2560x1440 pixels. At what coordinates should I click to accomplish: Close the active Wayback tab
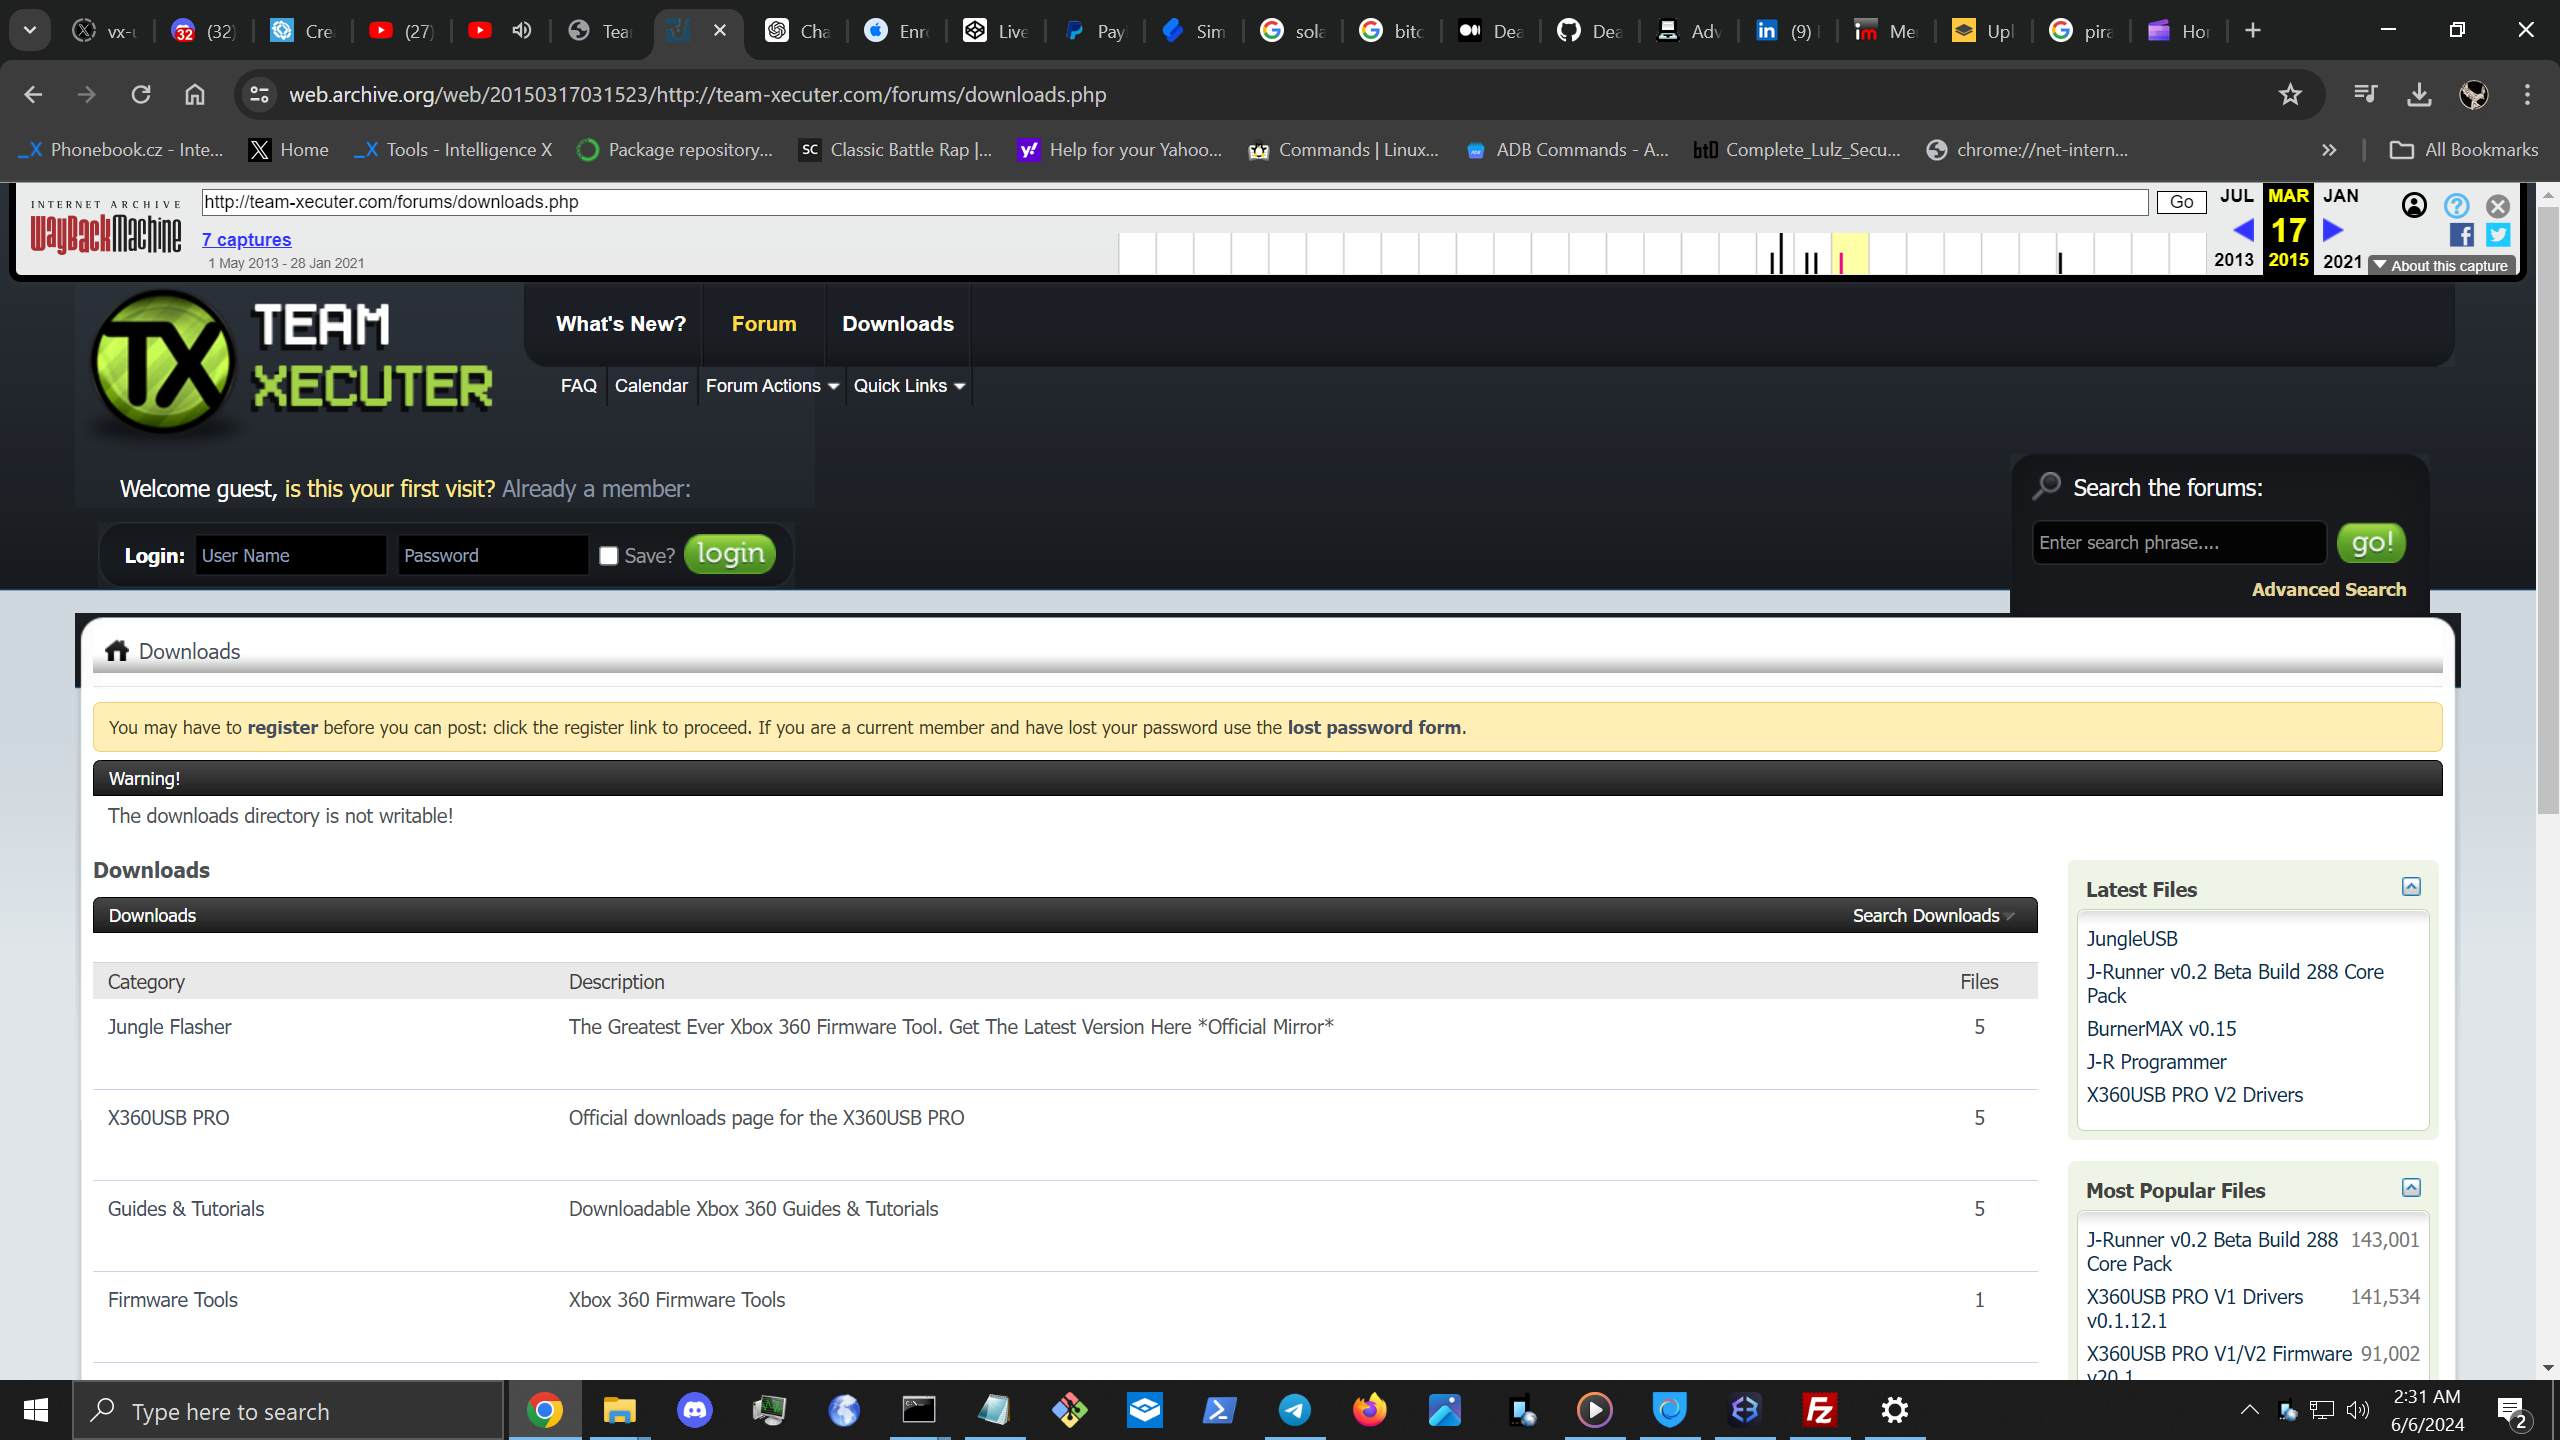(720, 31)
